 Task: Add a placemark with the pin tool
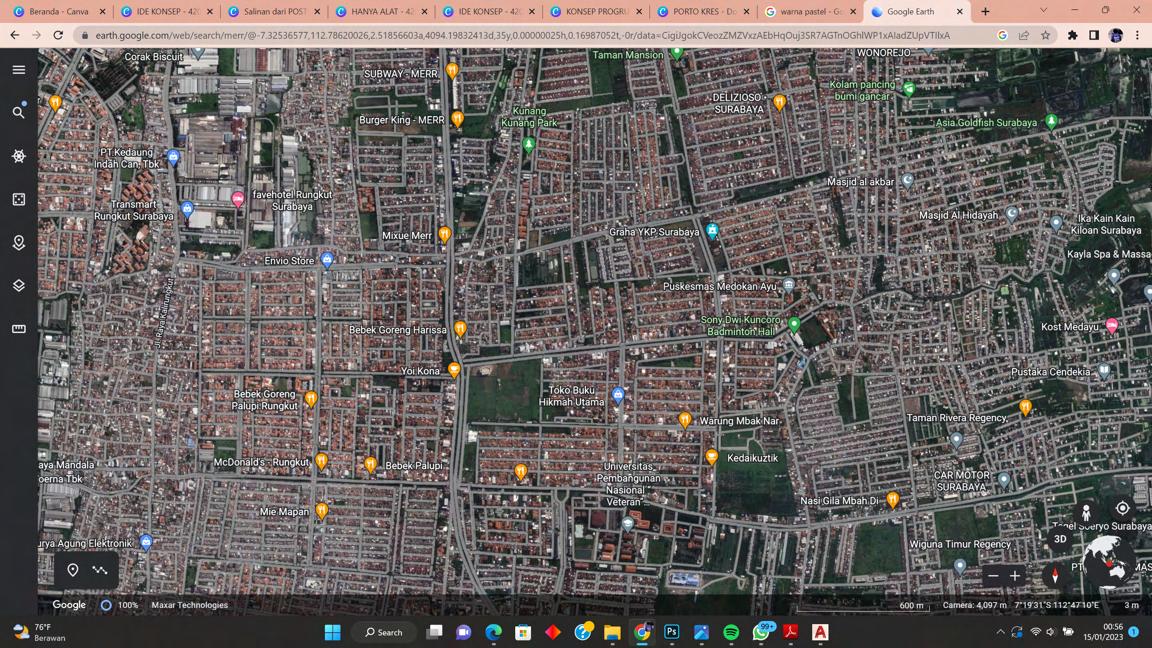pyautogui.click(x=73, y=570)
